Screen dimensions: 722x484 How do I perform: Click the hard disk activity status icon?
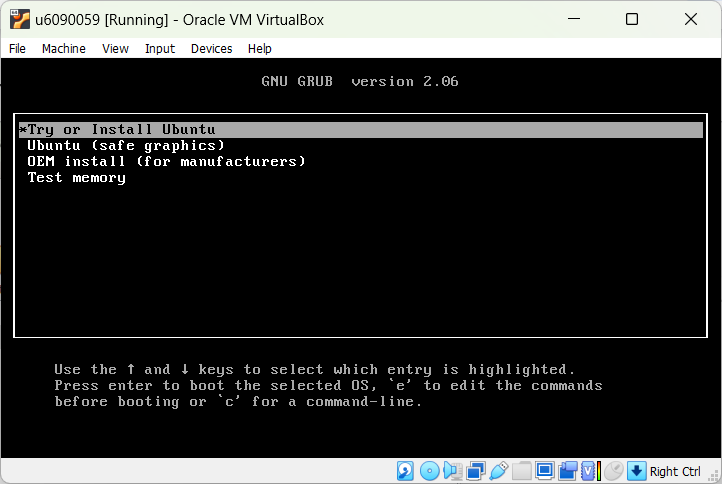405,471
